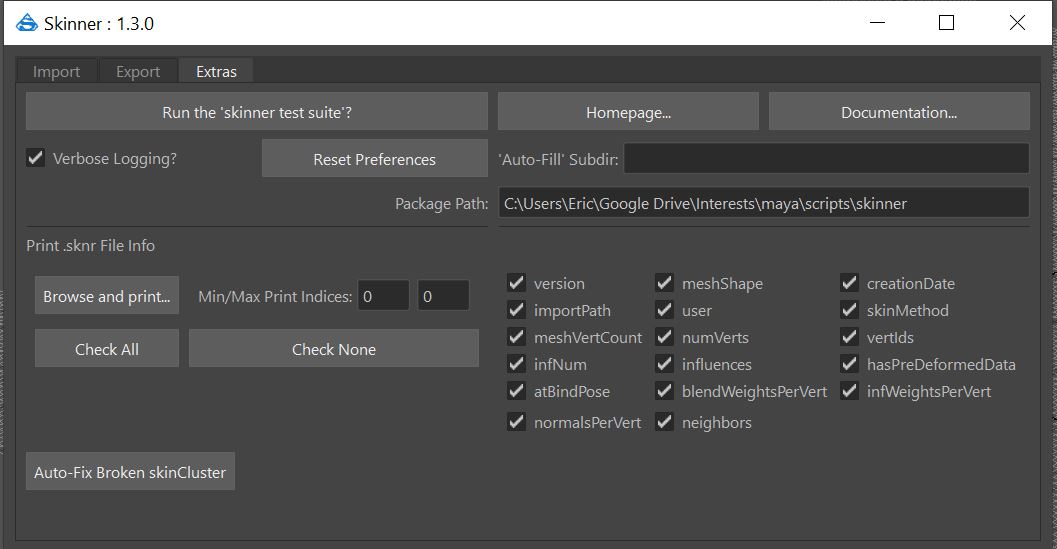Toggle the vertIds checkbox
The width and height of the screenshot is (1057, 549).
click(x=849, y=337)
